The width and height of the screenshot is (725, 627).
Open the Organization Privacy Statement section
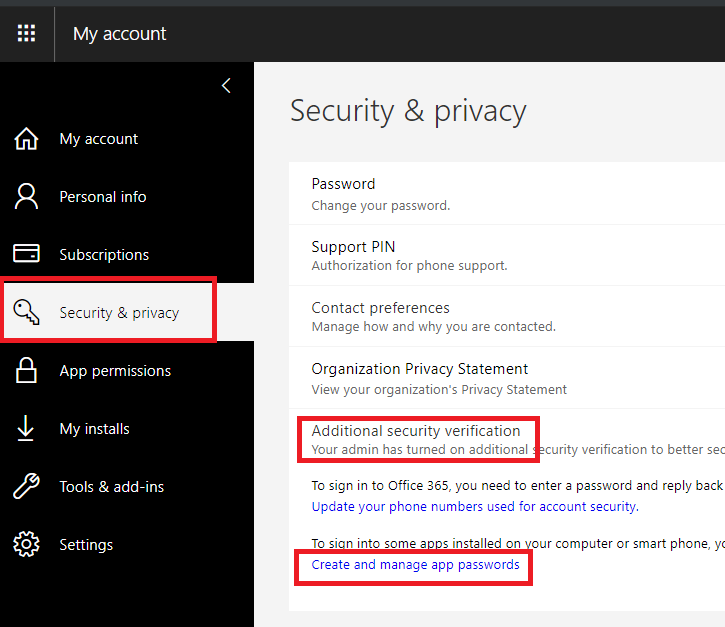click(x=507, y=378)
